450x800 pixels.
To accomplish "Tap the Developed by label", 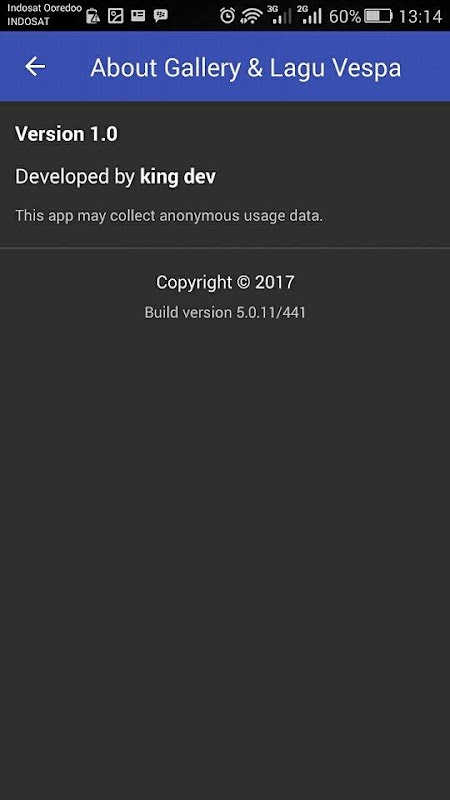I will [75, 177].
